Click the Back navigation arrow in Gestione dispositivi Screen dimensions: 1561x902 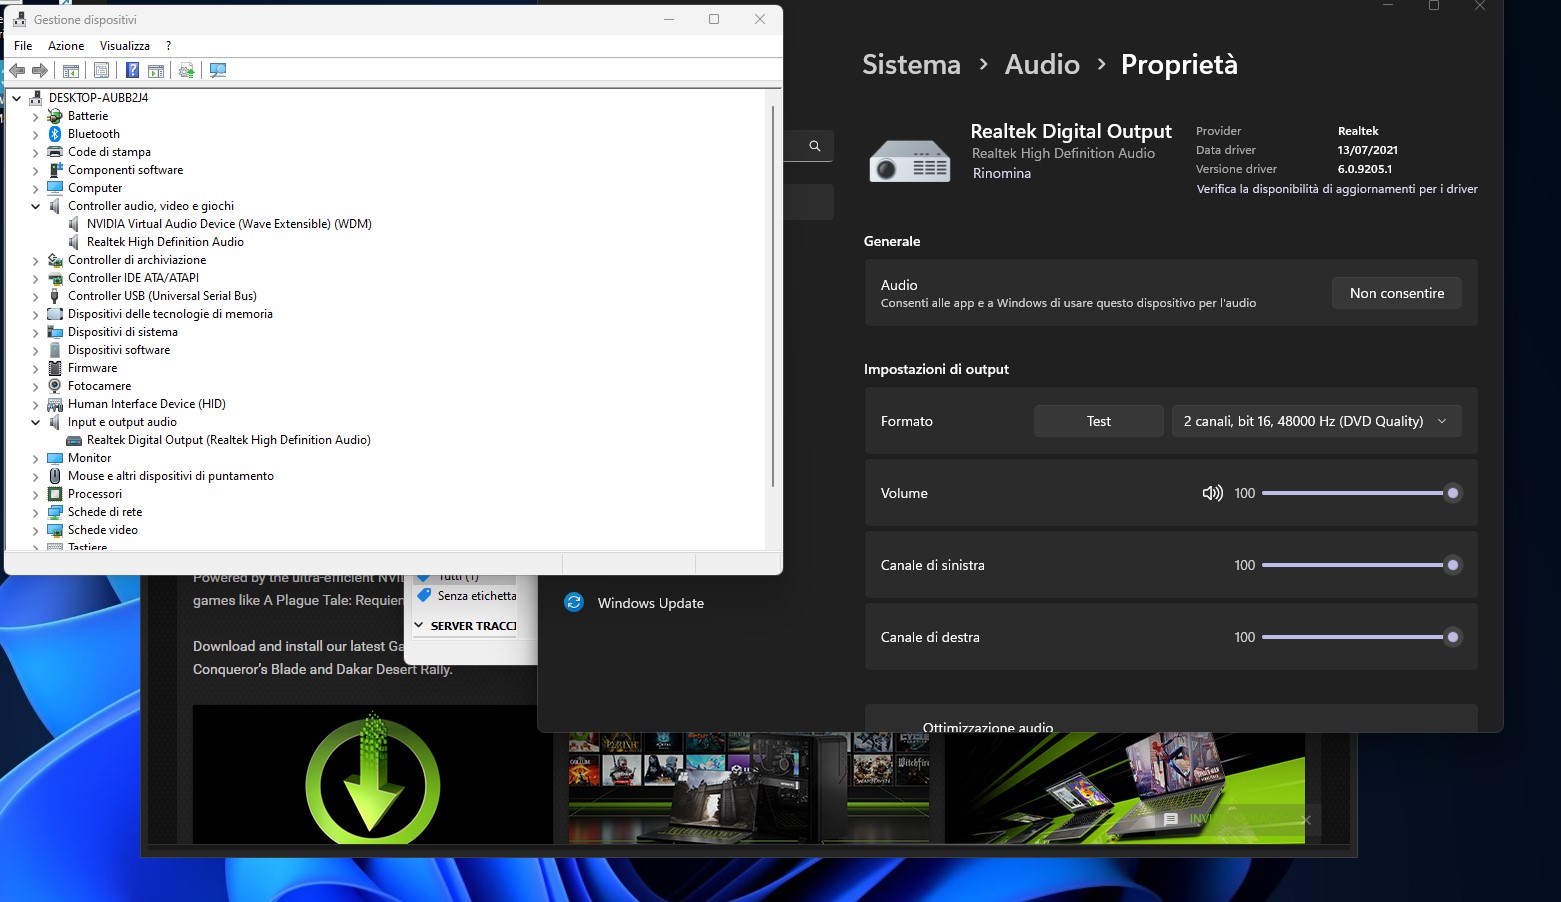coord(17,70)
